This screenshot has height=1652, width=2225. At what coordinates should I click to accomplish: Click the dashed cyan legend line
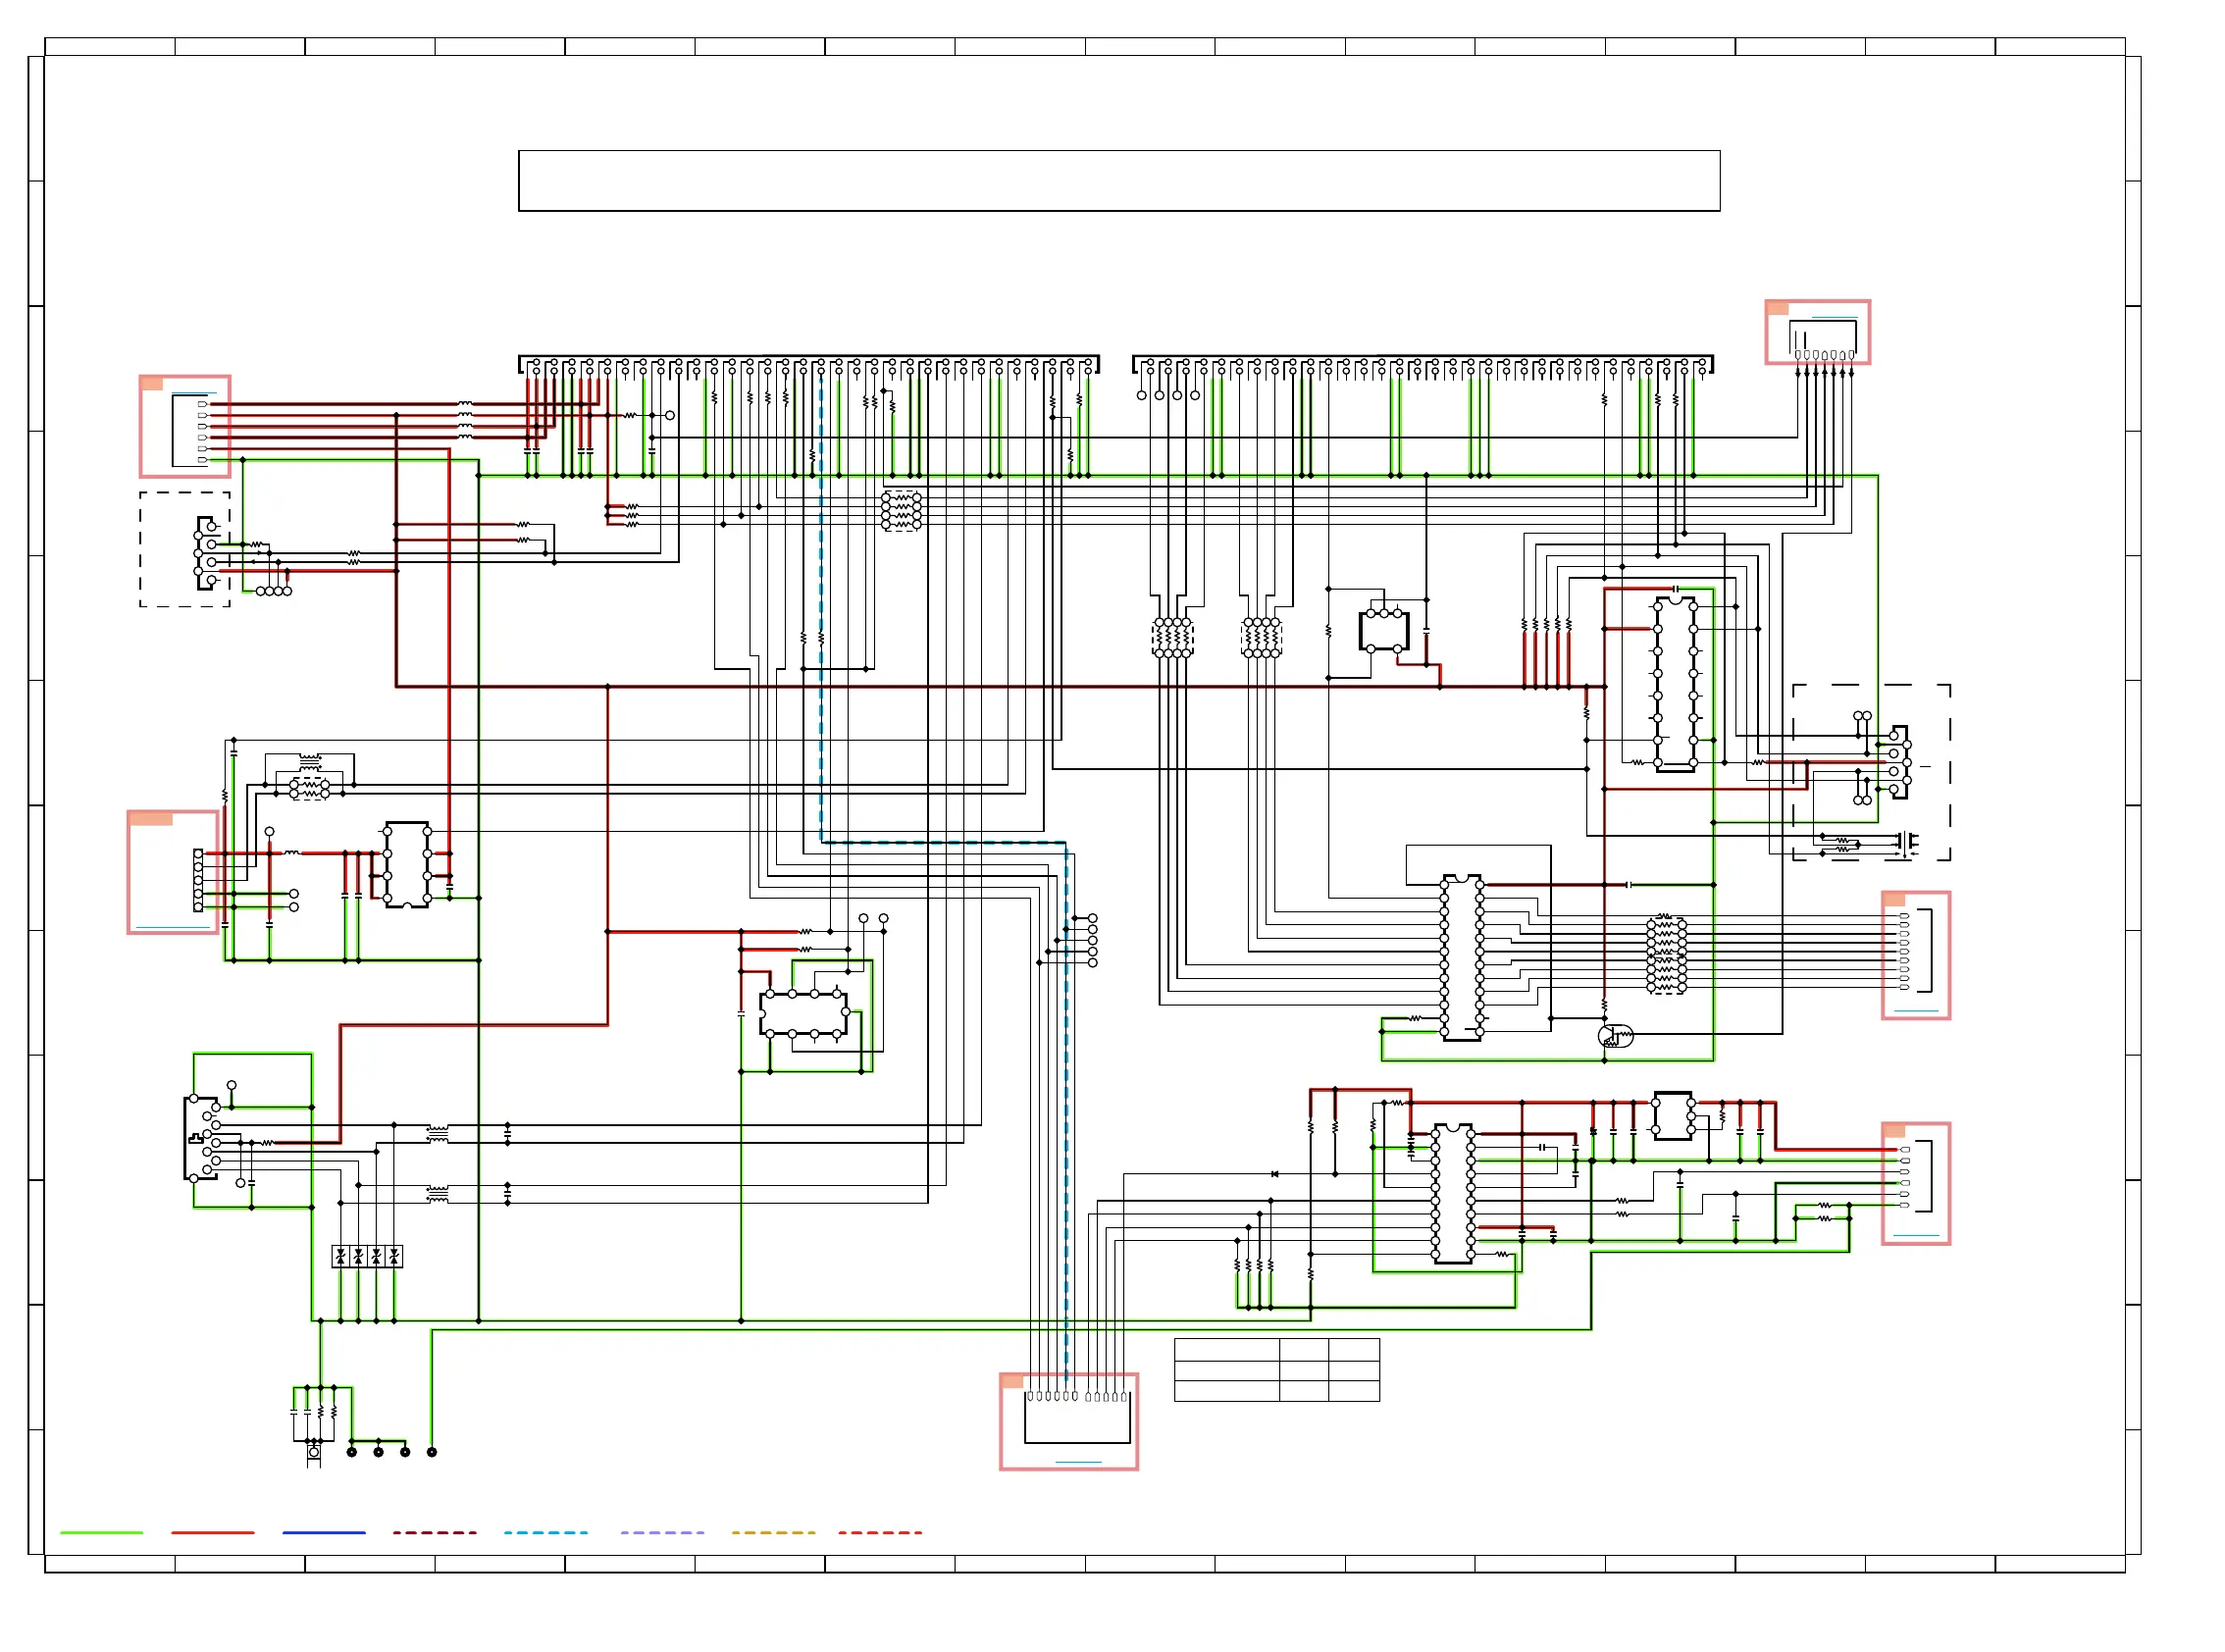pyautogui.click(x=545, y=1532)
